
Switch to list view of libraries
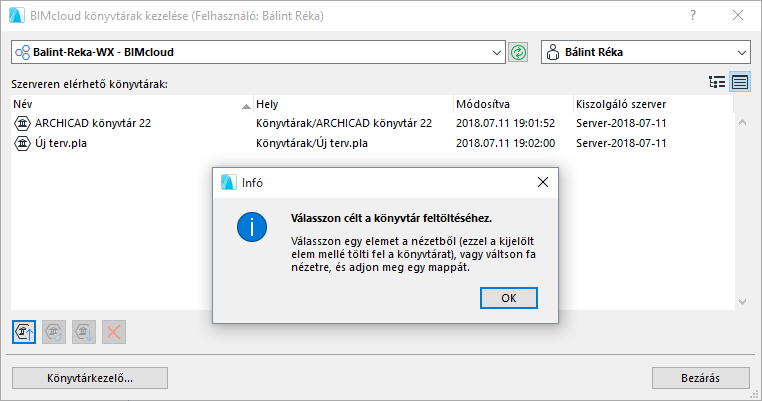(x=740, y=82)
